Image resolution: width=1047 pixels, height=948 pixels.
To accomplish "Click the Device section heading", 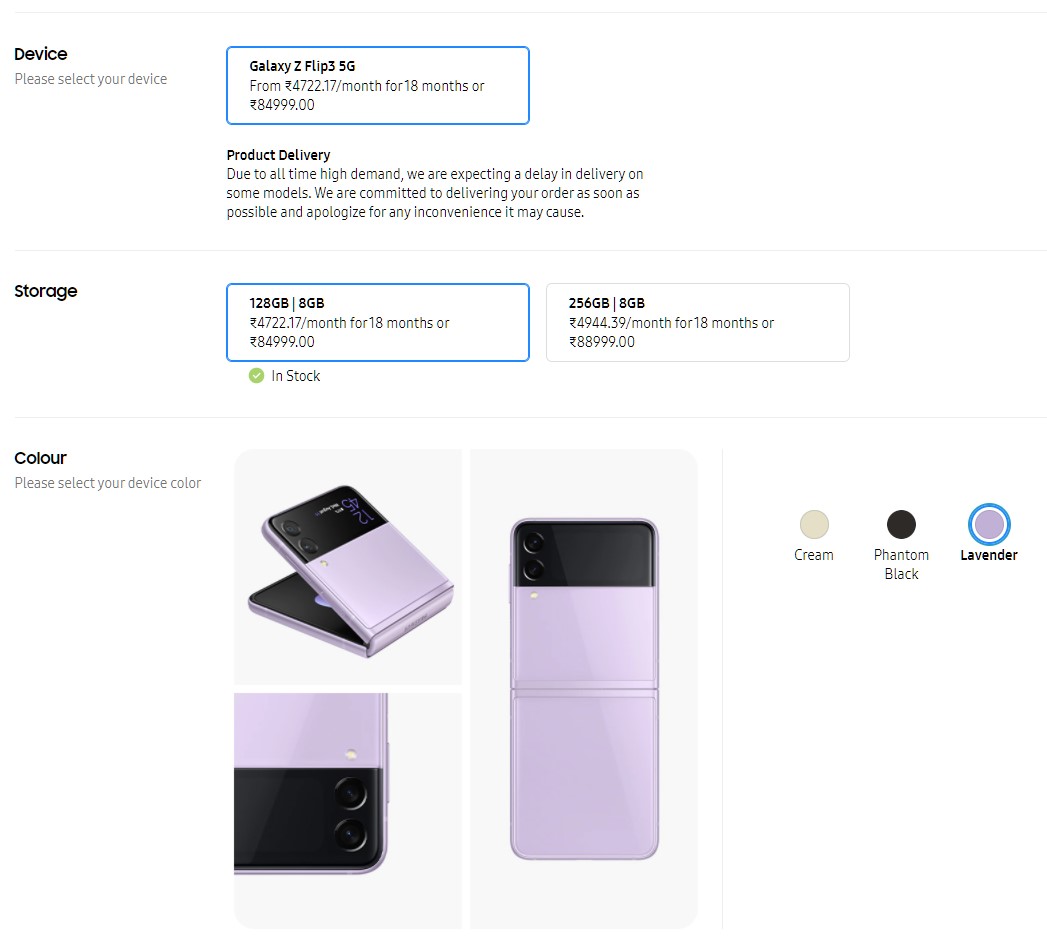I will click(x=41, y=54).
